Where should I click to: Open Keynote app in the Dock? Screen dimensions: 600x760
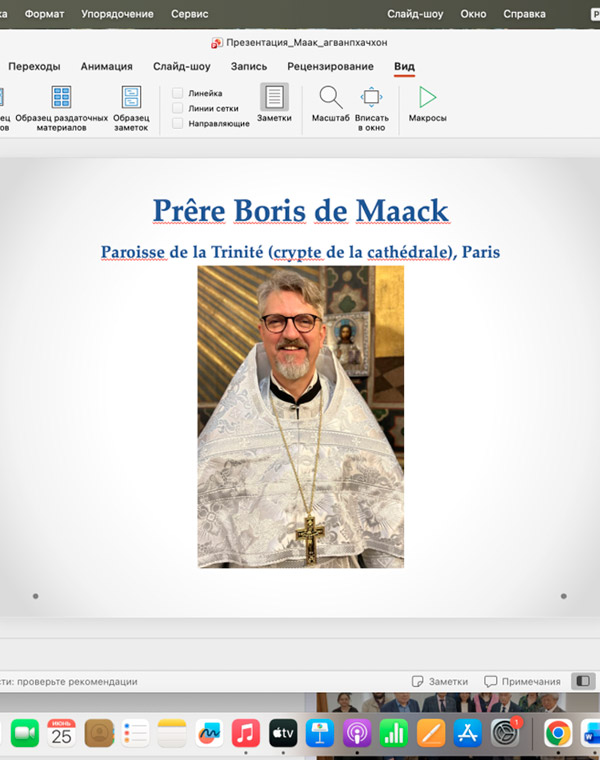(320, 733)
